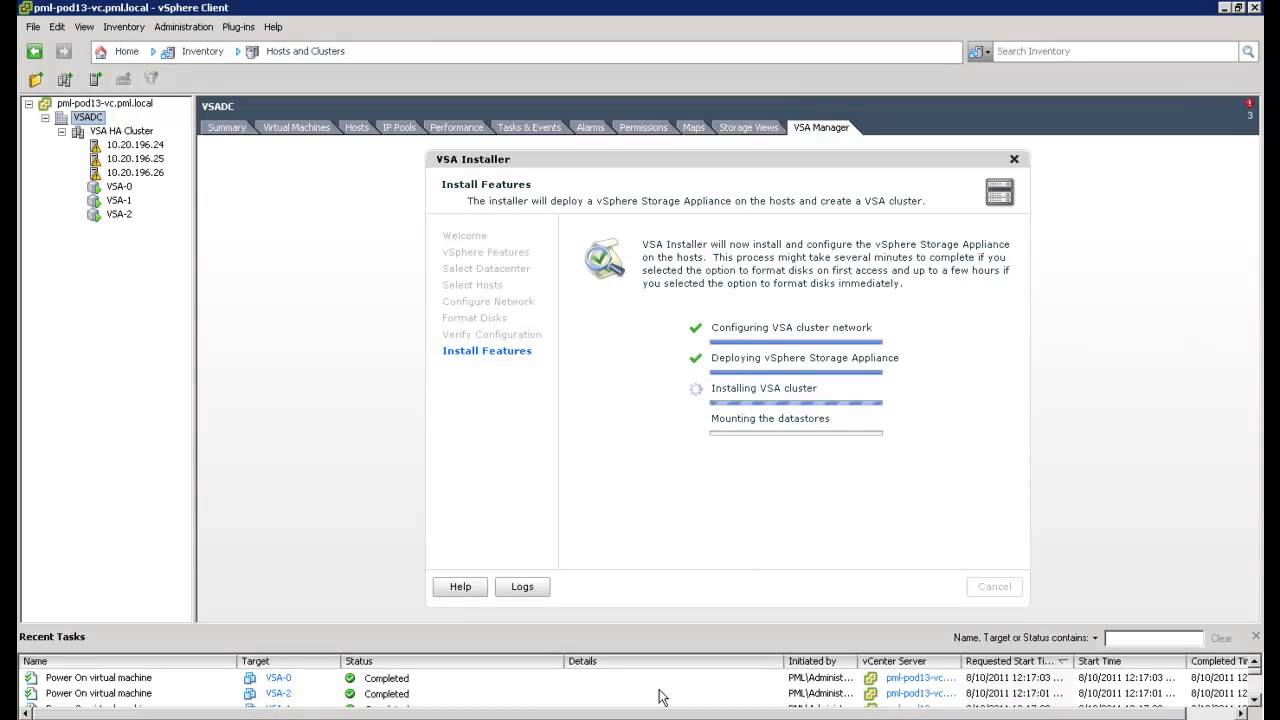
Task: Switch to the Performance tab
Action: pos(456,128)
